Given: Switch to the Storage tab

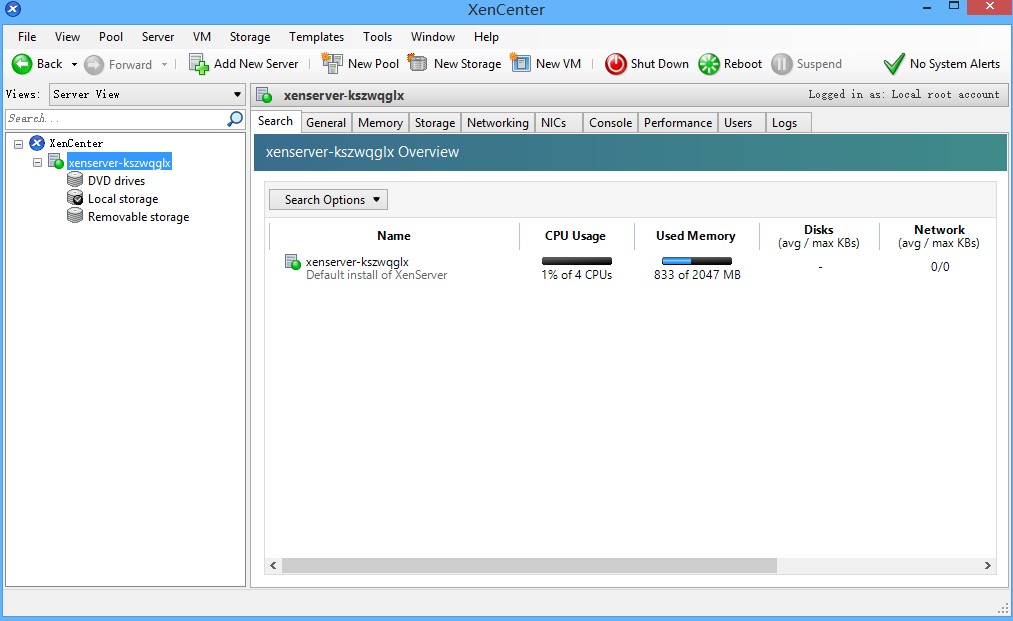Looking at the screenshot, I should pos(435,123).
